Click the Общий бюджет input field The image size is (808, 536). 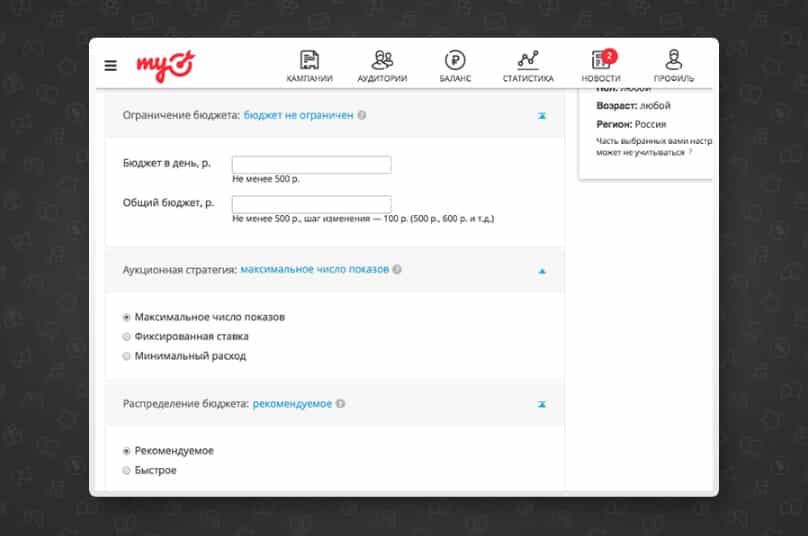click(x=311, y=204)
